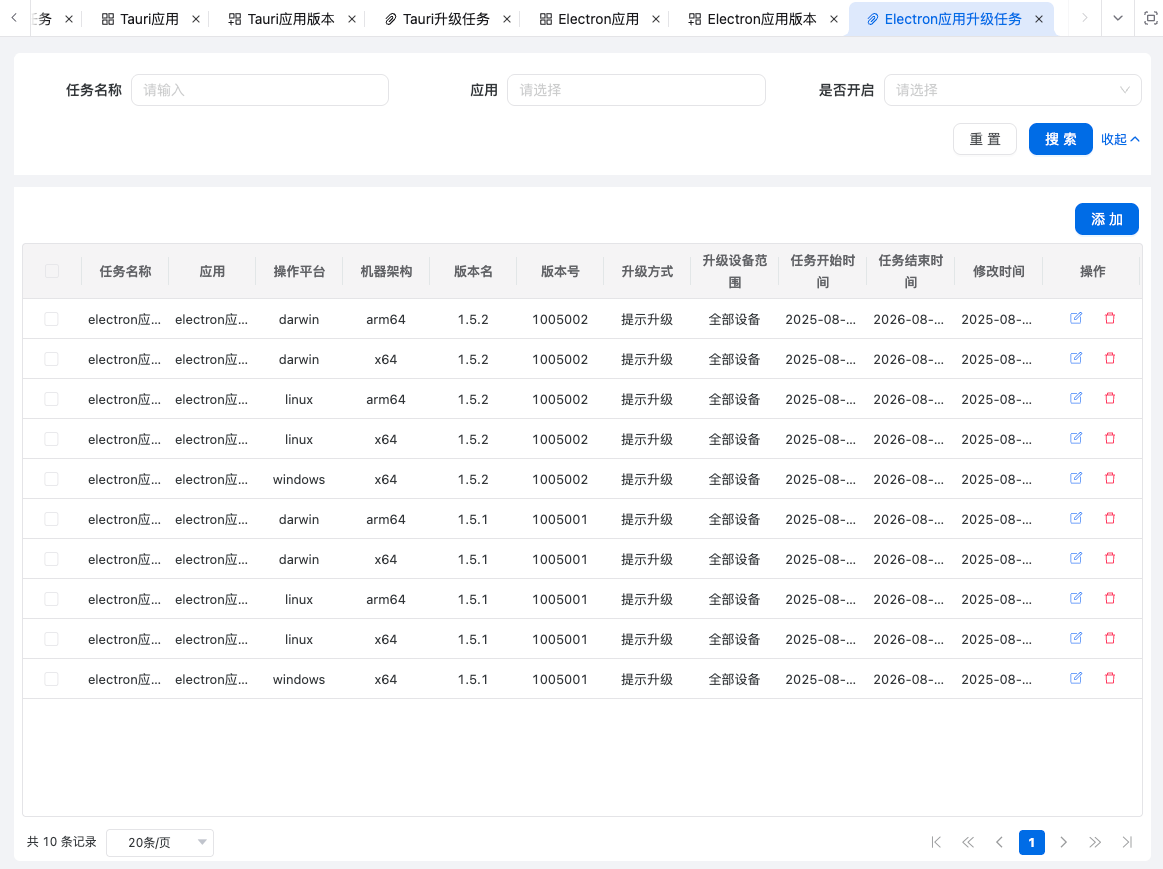This screenshot has height=869, width=1163.
Task: Click fullscreen icon at top right corner
Action: [x=1149, y=18]
